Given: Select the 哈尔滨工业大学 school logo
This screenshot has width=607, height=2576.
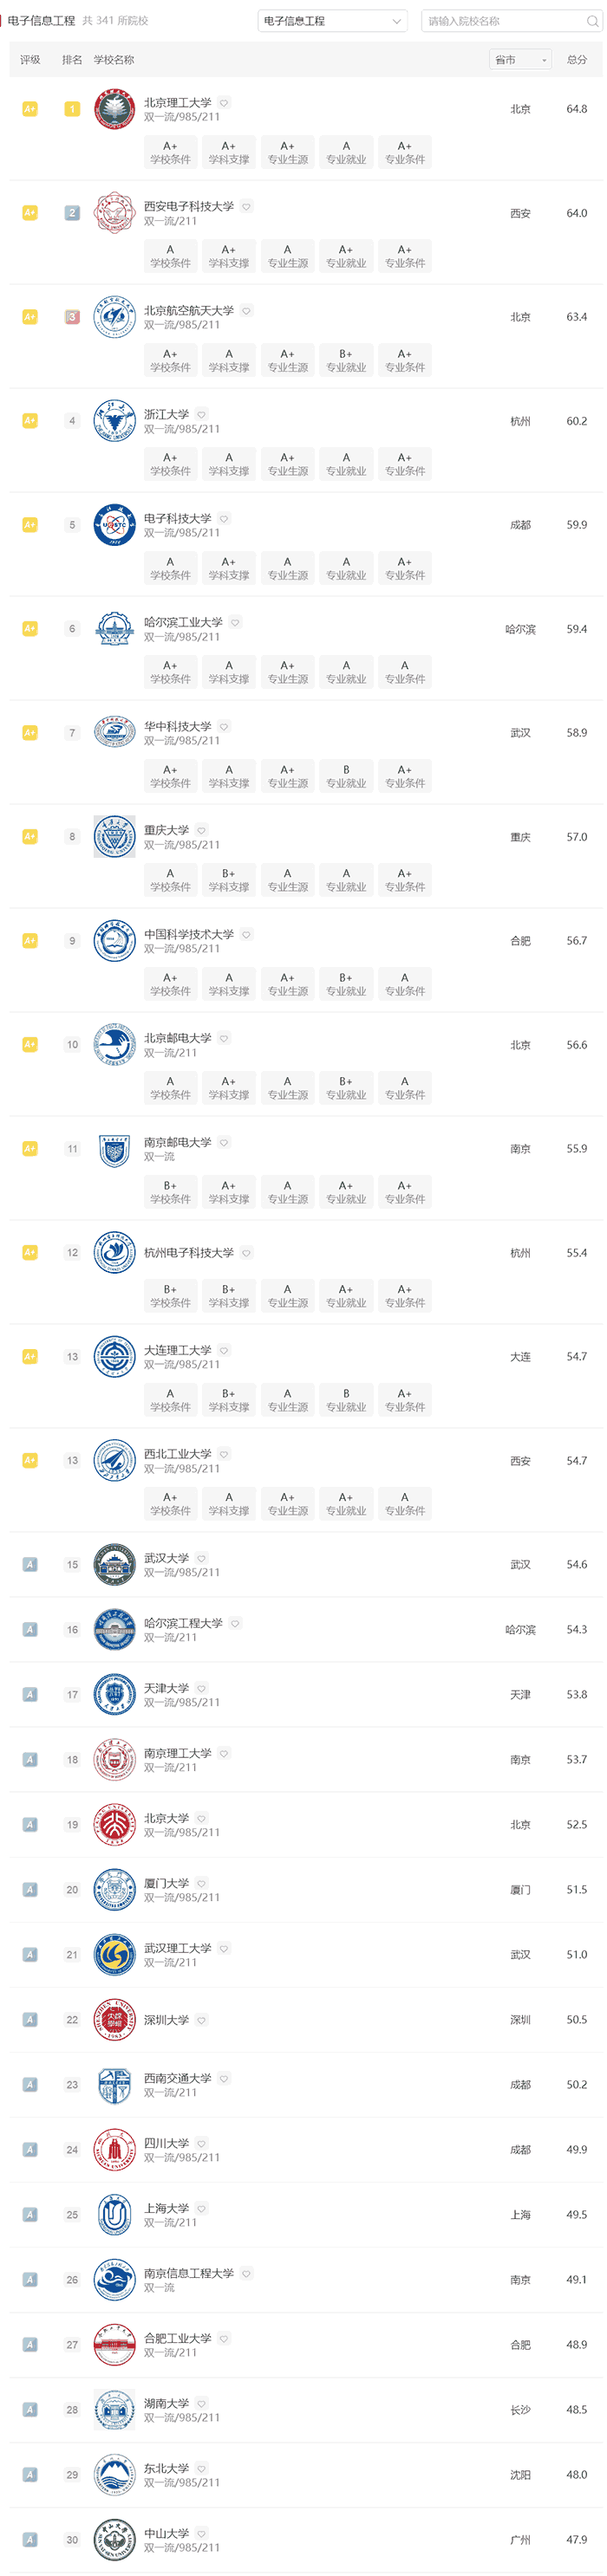Looking at the screenshot, I should pyautogui.click(x=114, y=629).
